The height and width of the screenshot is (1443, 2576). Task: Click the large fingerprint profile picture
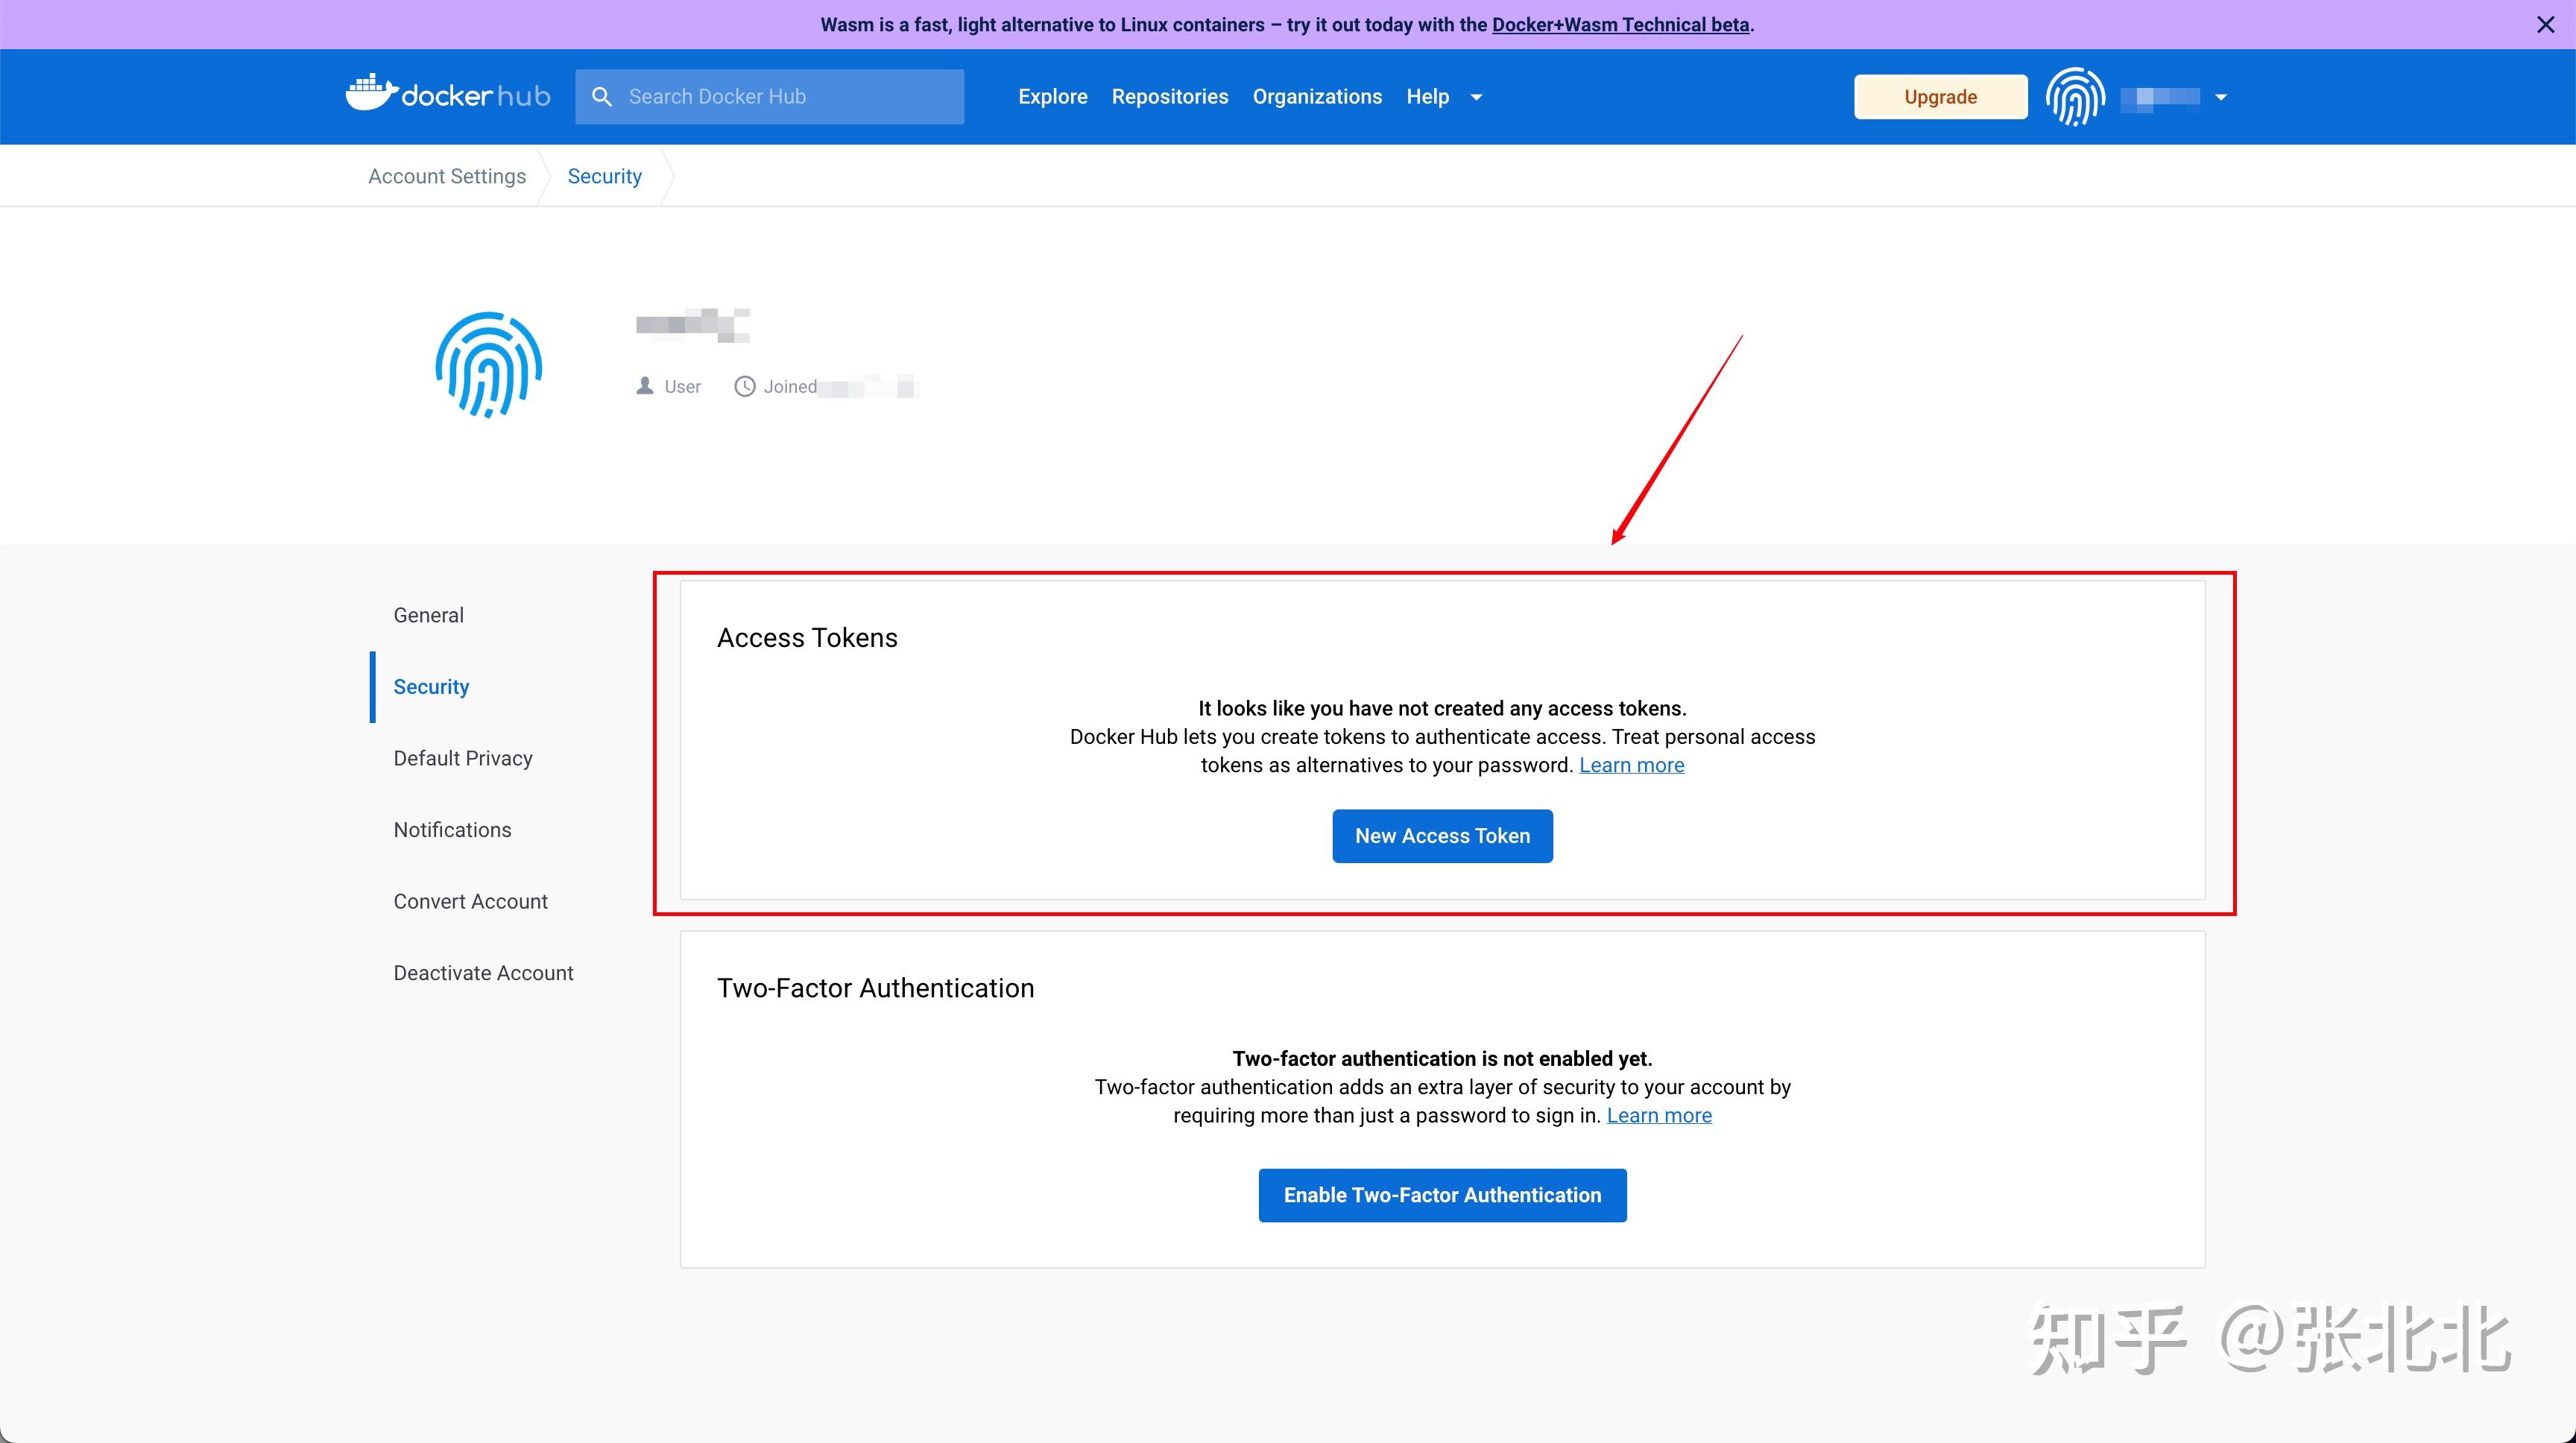488,365
